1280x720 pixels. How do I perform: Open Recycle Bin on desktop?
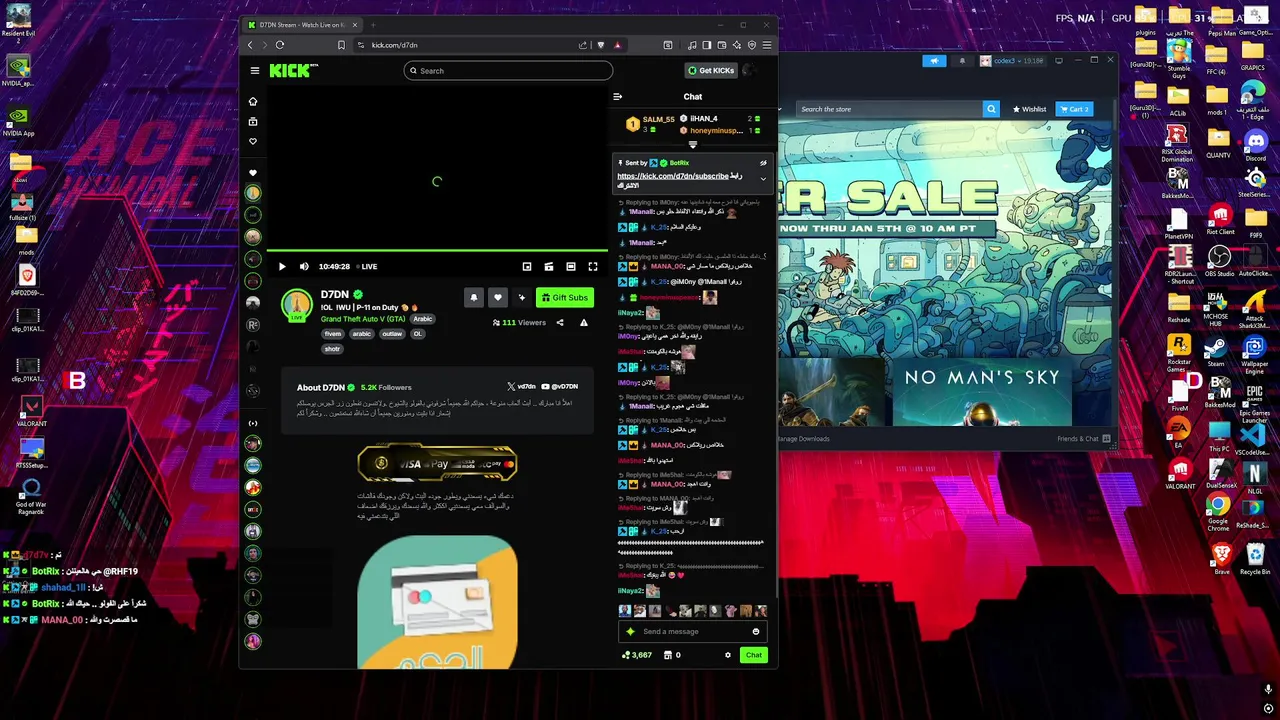tap(1254, 559)
